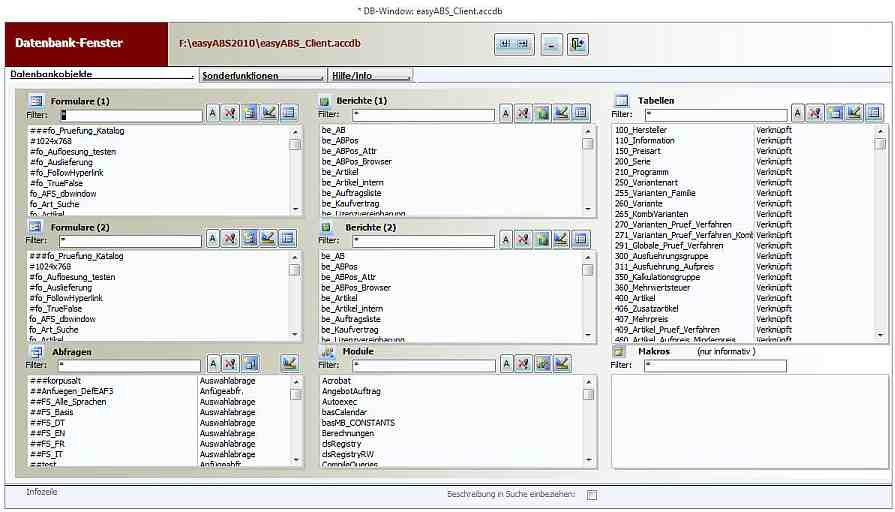
Task: Select '#fo_Auslieferung' in Formulare (1) list
Action: pyautogui.click(x=61, y=162)
